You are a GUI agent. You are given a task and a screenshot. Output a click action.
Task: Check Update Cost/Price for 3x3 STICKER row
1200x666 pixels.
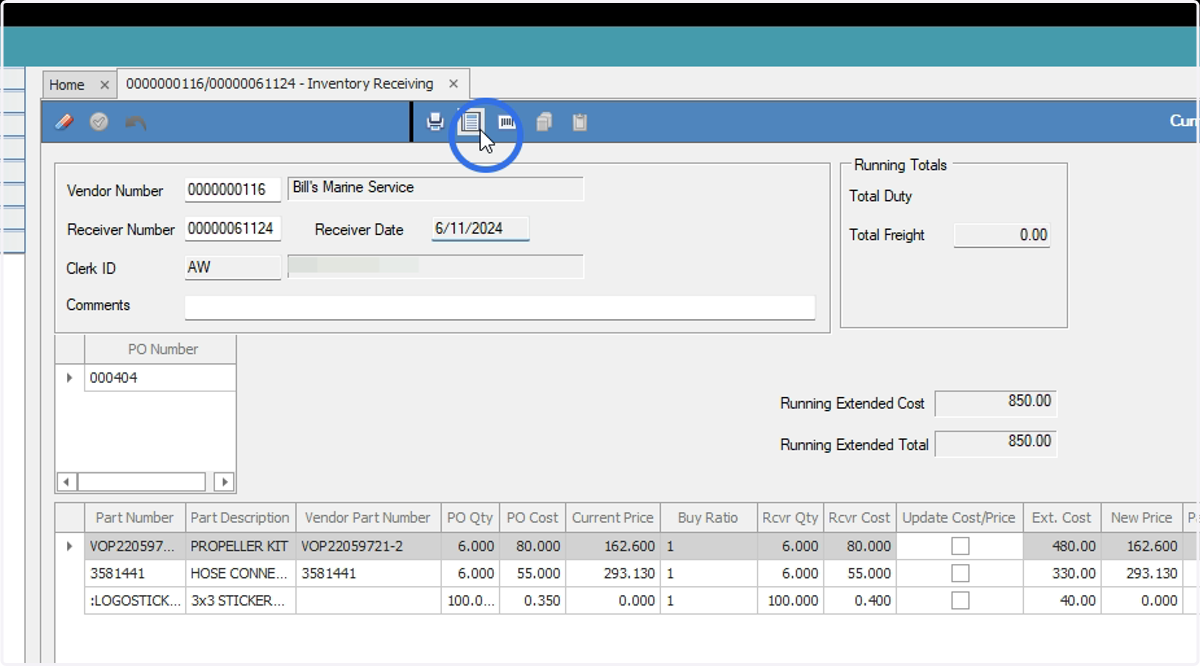click(960, 600)
